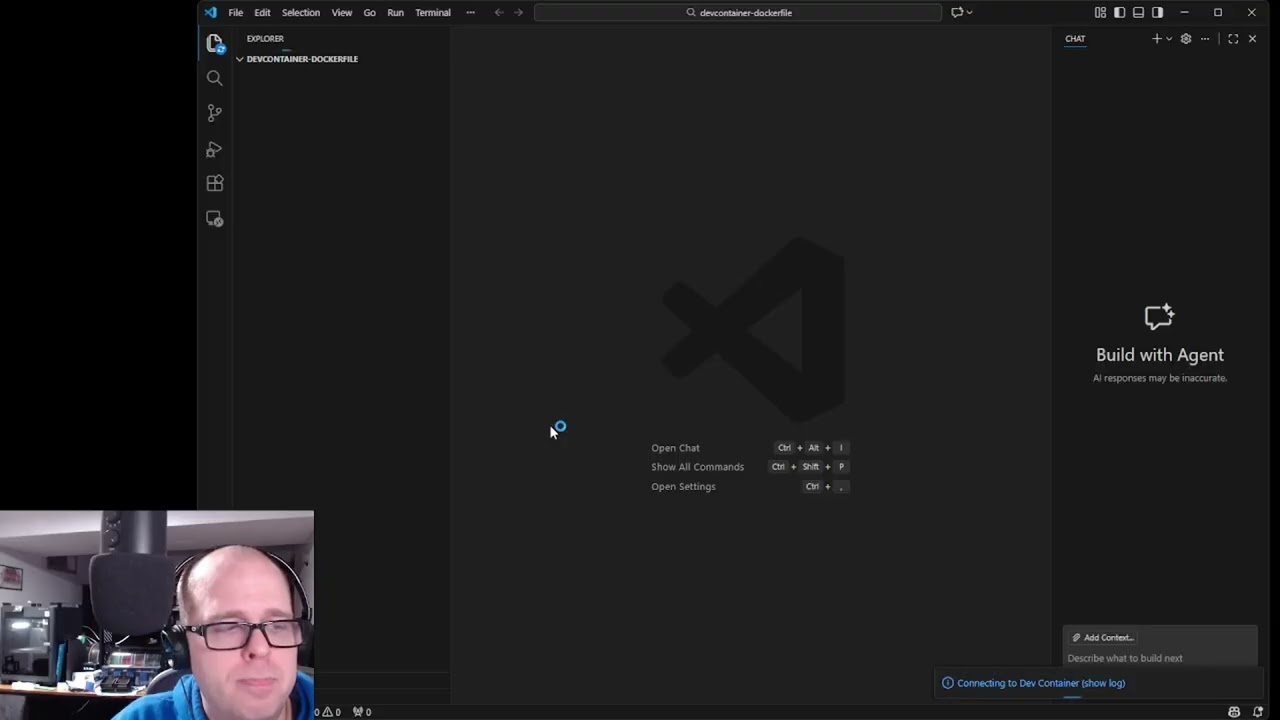The image size is (1280, 720).
Task: Toggle the bottom panel
Action: click(1138, 12)
